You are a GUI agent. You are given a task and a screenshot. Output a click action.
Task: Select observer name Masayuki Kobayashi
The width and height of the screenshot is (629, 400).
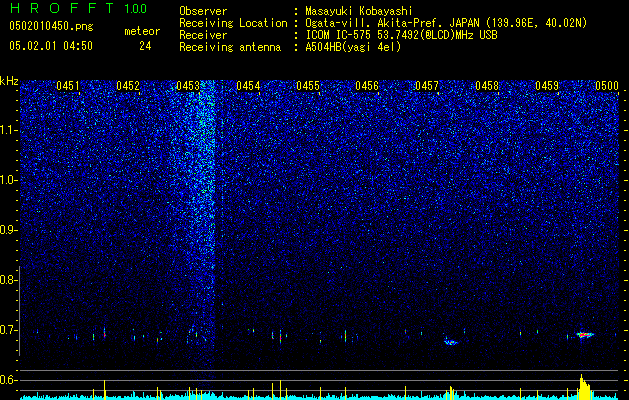tap(359, 11)
